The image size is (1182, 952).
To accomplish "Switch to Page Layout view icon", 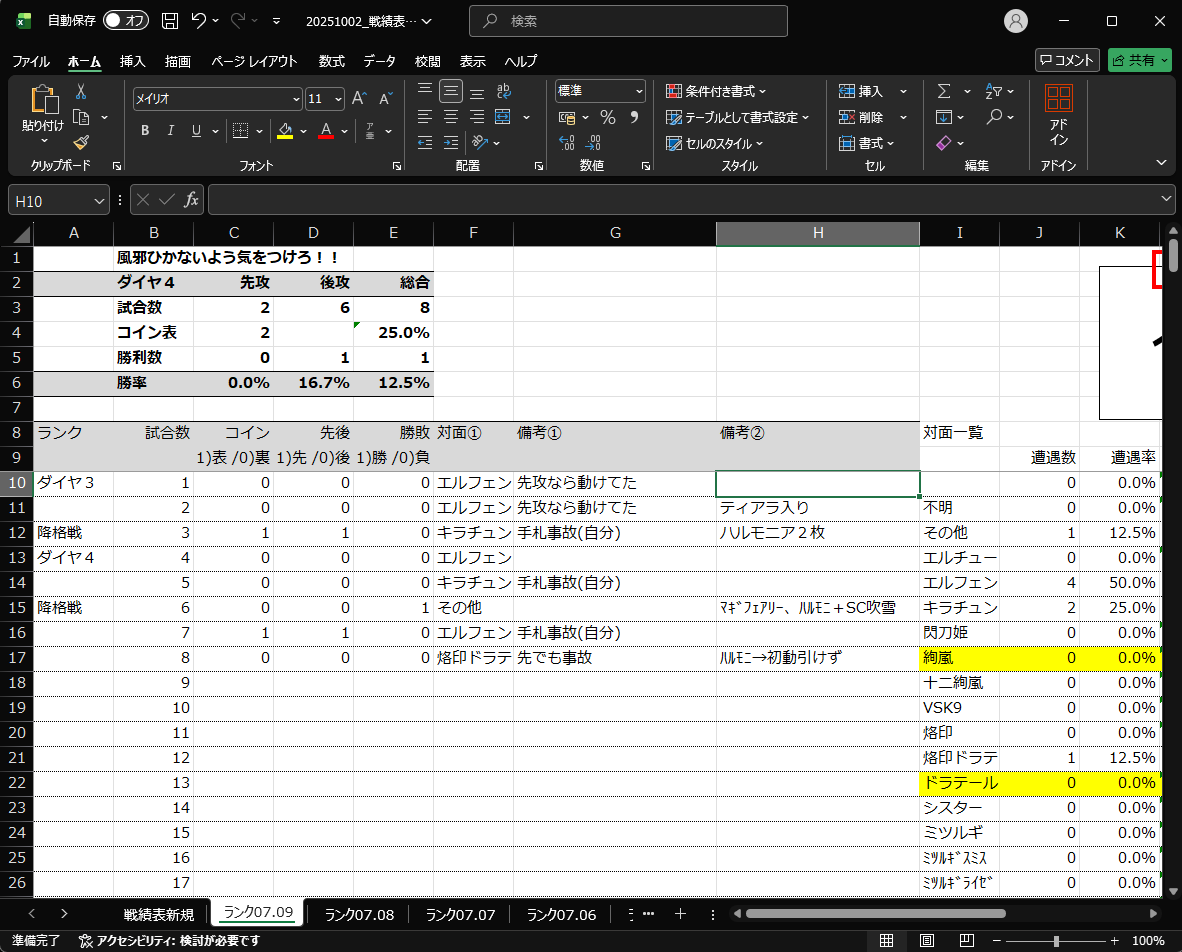I will click(926, 940).
